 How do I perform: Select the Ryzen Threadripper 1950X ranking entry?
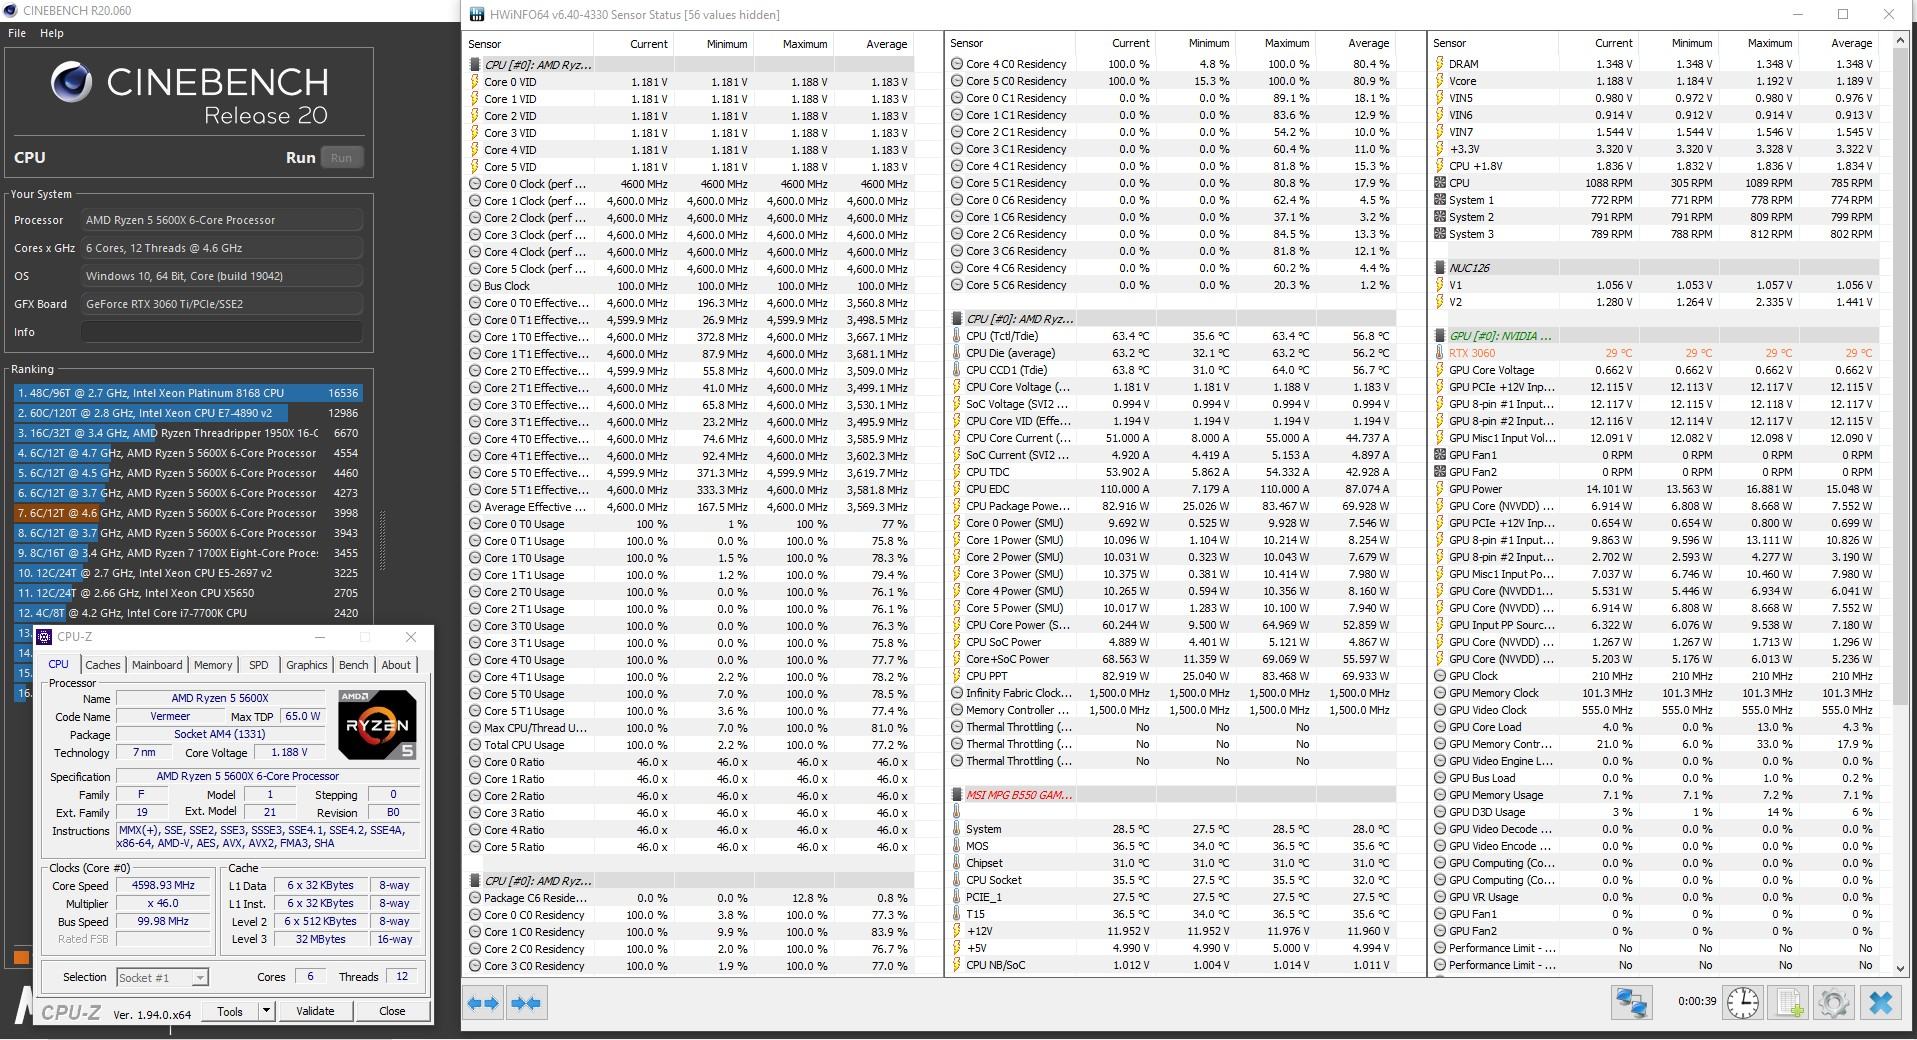(x=188, y=433)
